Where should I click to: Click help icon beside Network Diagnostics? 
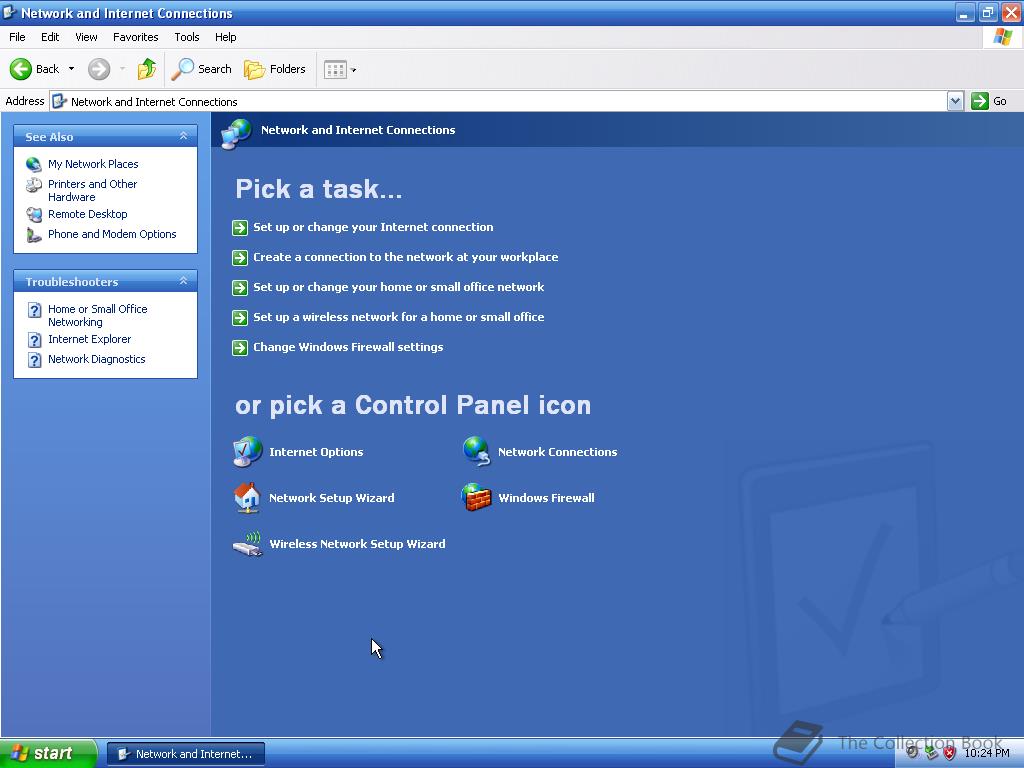35,360
